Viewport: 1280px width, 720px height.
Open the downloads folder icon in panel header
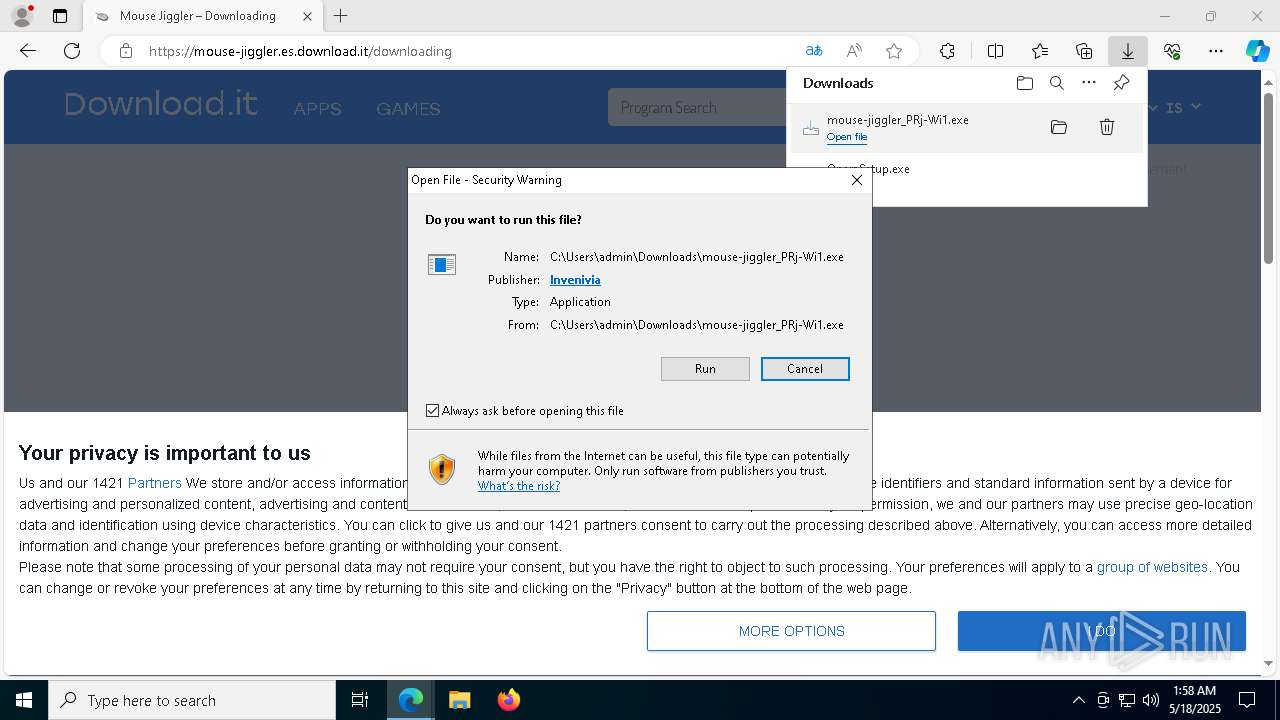(1024, 83)
